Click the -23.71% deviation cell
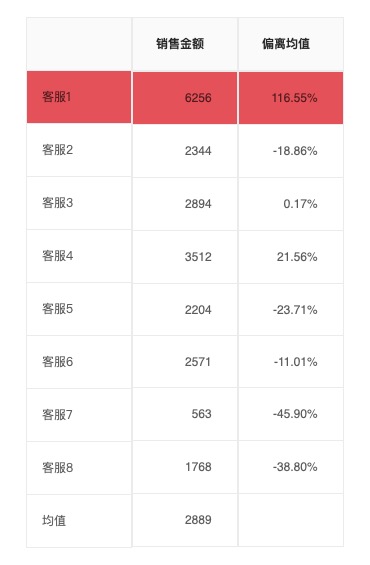 (x=291, y=310)
